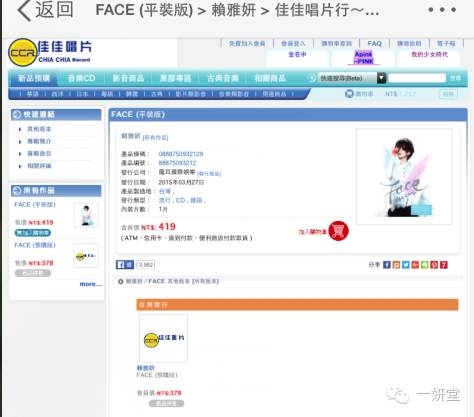The width and height of the screenshot is (474, 417).
Task: Share via the Pinterest icon
Action: (434, 265)
